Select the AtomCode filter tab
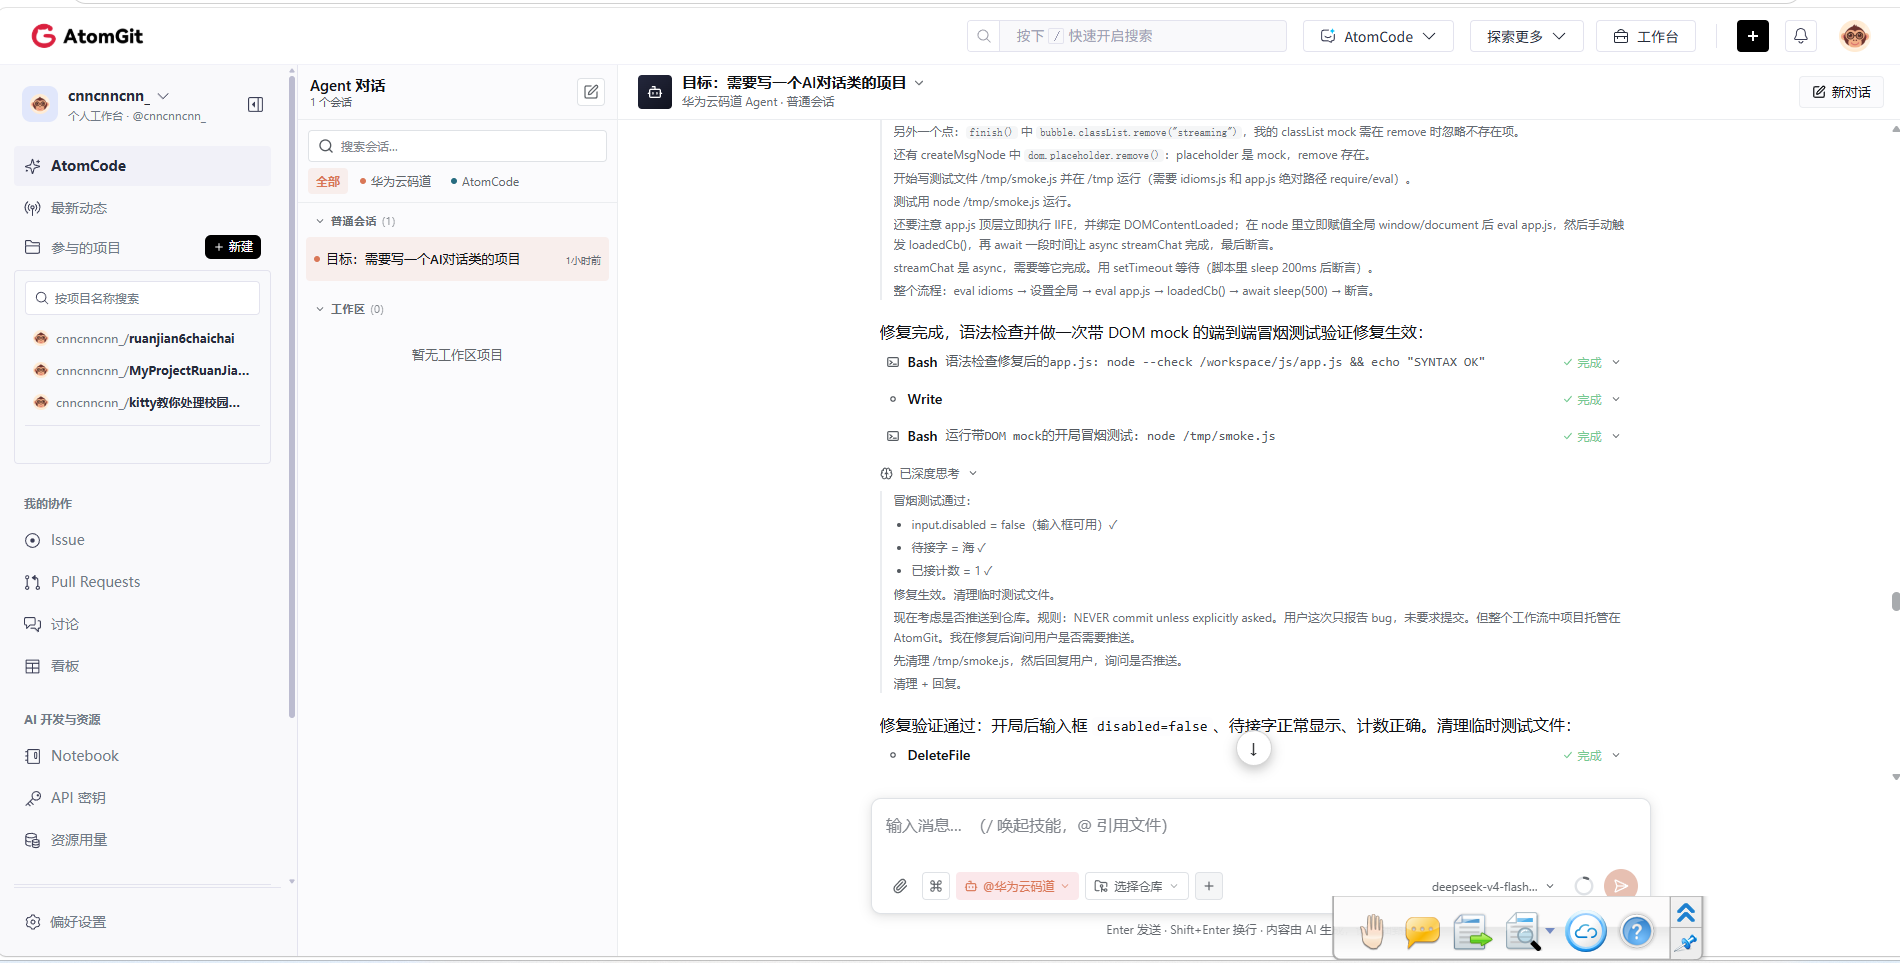 click(x=485, y=181)
